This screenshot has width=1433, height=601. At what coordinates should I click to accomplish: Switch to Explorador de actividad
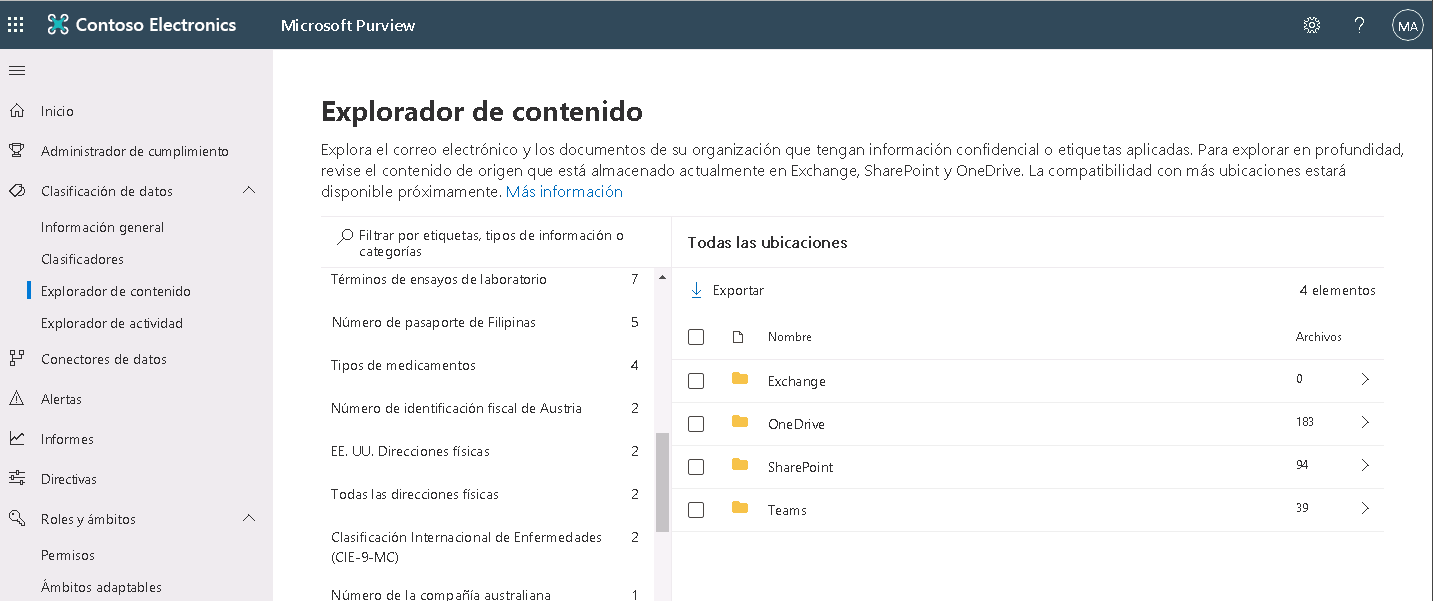[110, 323]
